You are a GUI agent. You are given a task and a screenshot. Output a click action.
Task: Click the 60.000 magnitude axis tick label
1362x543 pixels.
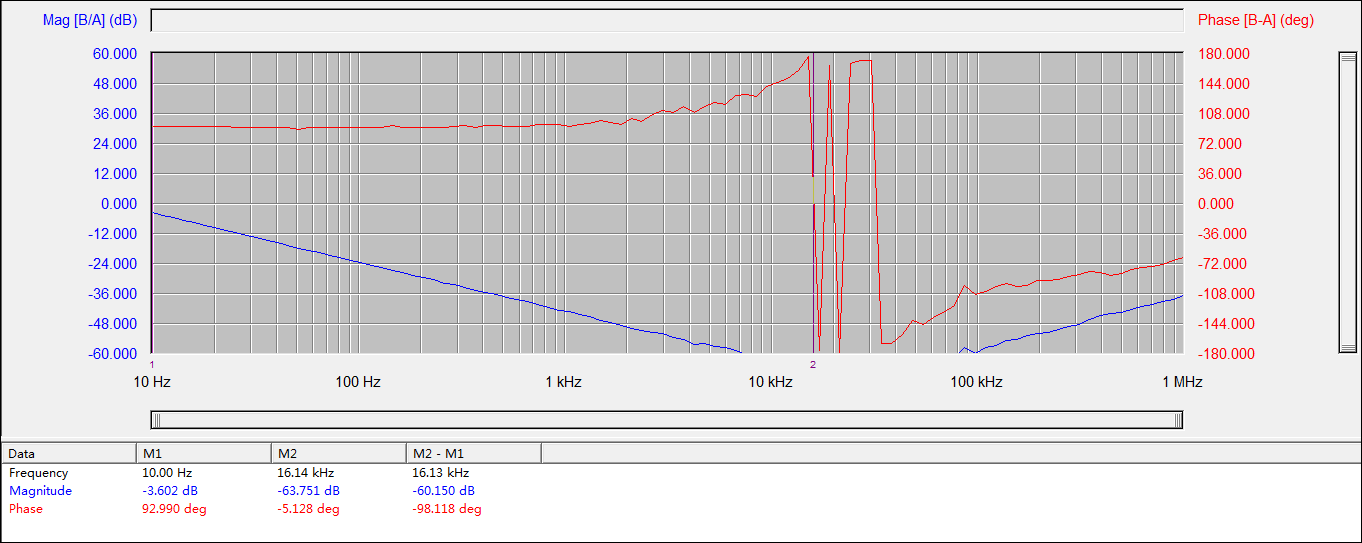[115, 53]
